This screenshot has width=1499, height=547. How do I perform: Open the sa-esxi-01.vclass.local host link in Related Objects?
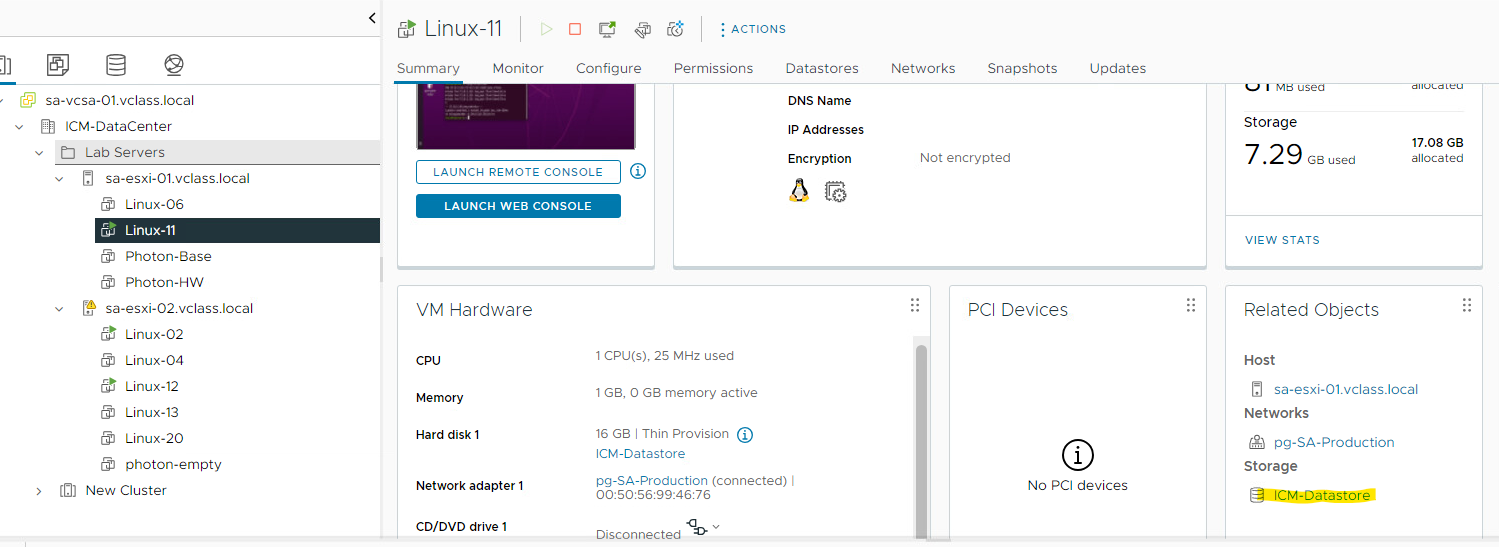pos(1346,389)
